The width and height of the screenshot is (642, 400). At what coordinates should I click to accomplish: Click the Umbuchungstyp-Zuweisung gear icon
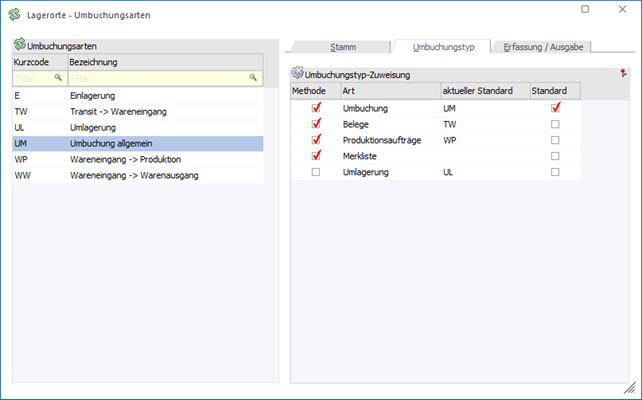297,74
